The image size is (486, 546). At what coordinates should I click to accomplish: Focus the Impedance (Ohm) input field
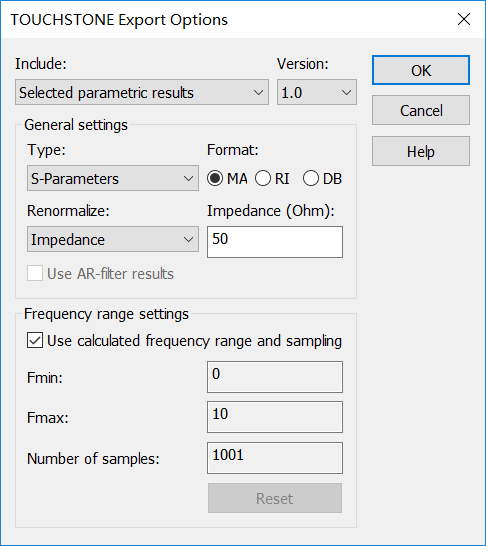click(275, 242)
